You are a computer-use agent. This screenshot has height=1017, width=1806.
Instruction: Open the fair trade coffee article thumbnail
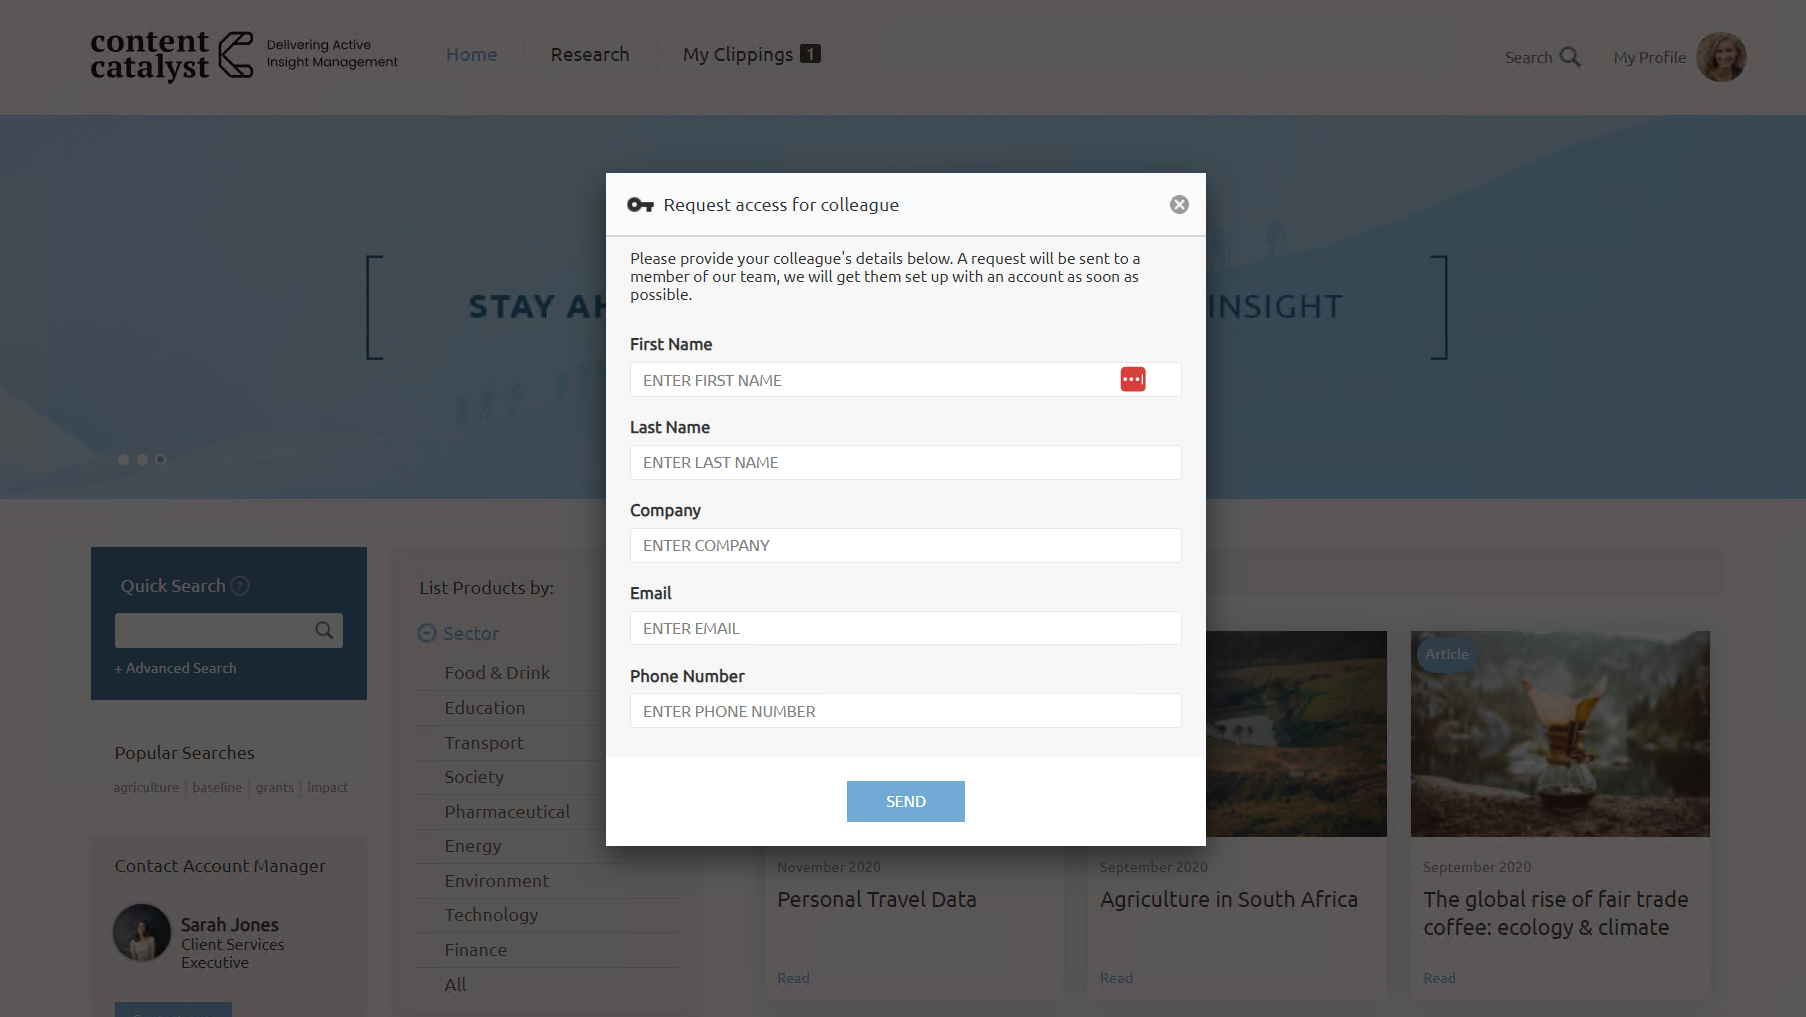click(x=1559, y=734)
